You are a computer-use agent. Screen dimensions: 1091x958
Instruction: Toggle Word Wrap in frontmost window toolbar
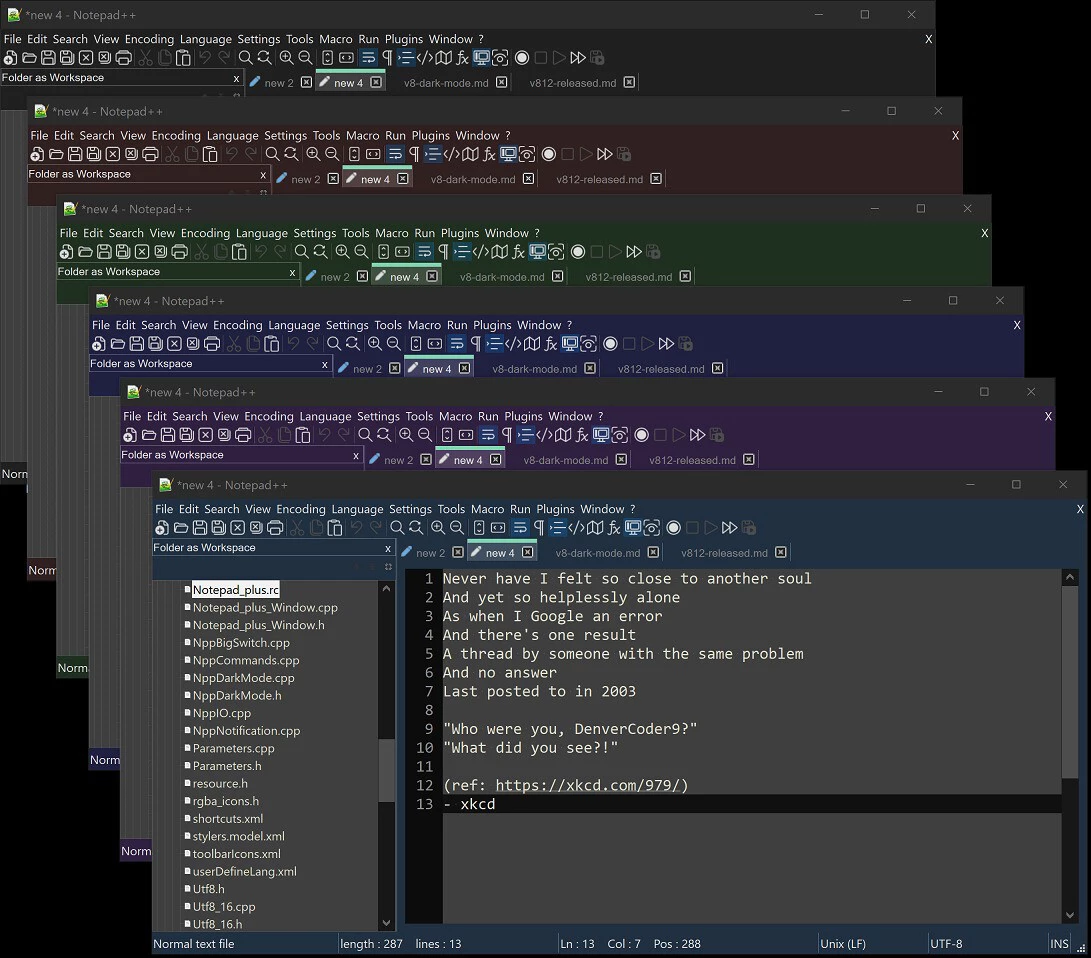pos(520,528)
